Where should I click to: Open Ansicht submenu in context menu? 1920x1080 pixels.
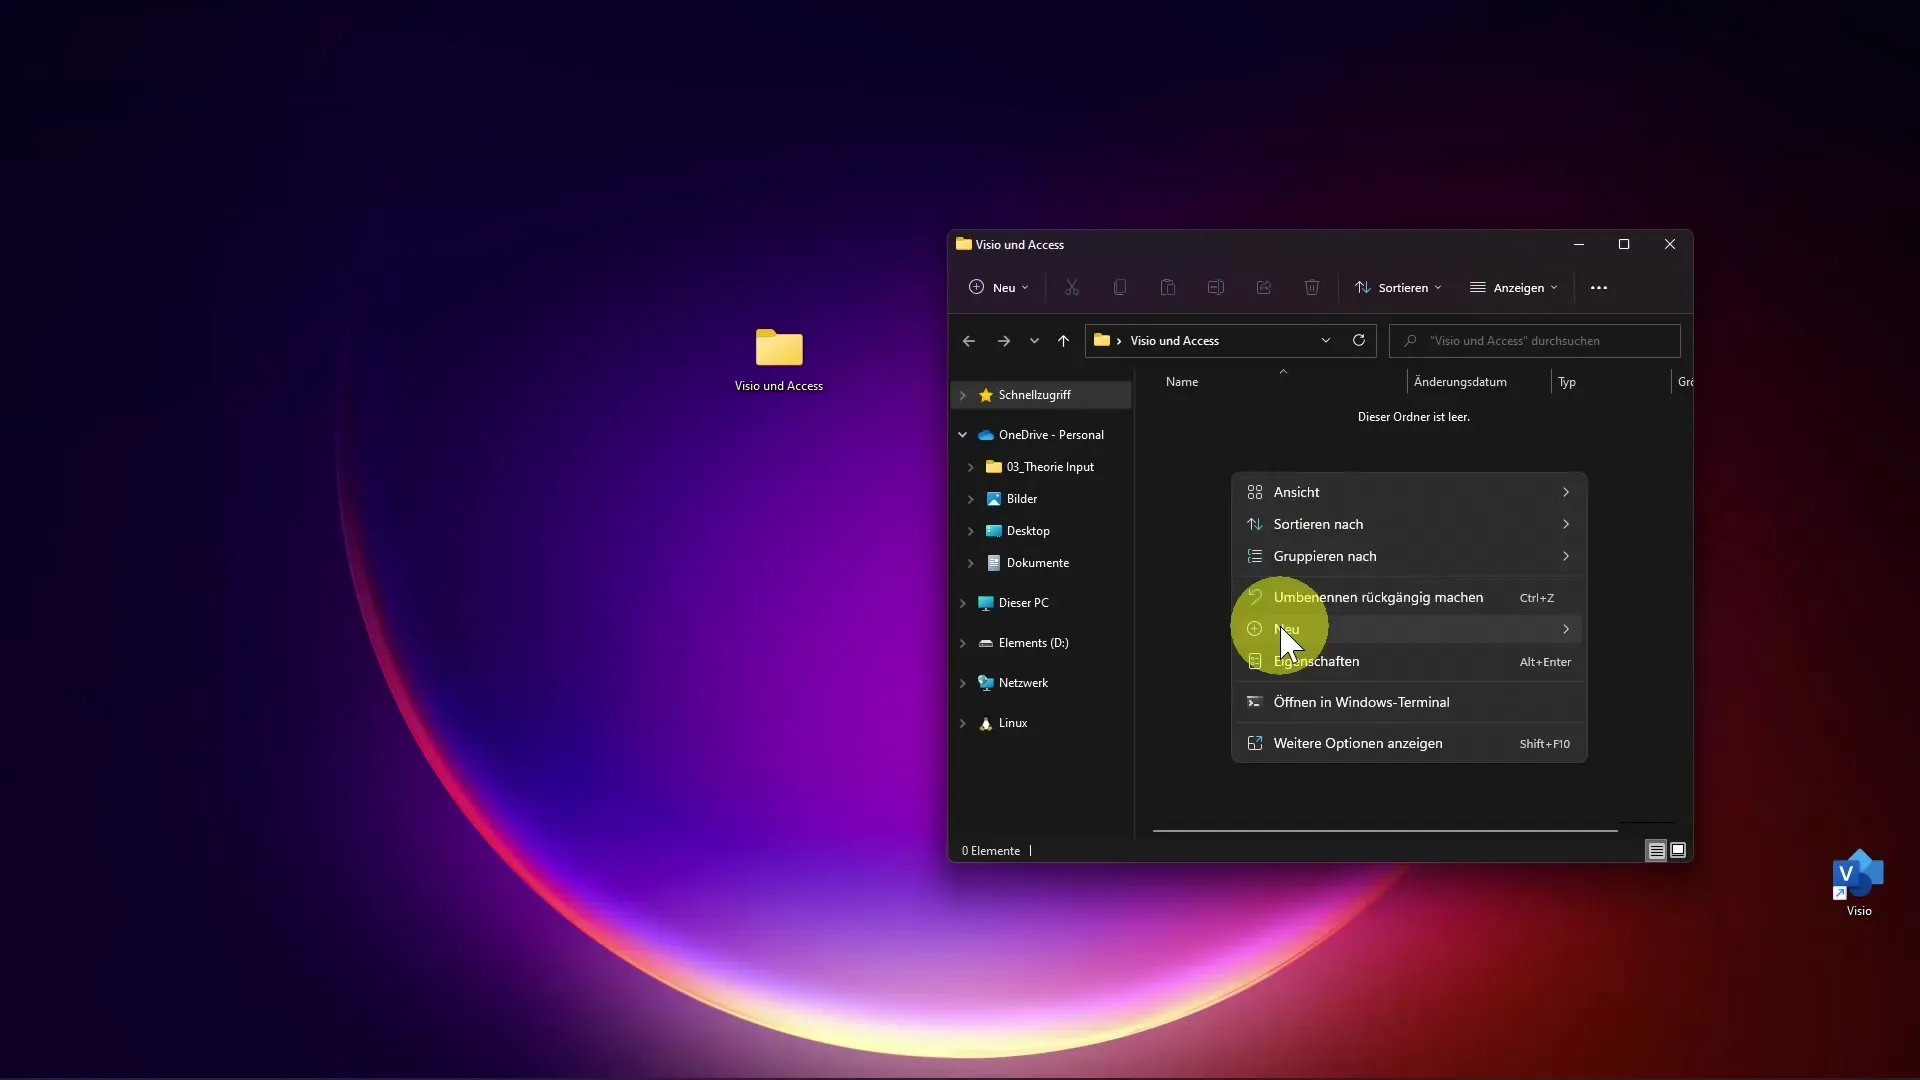(x=1408, y=492)
